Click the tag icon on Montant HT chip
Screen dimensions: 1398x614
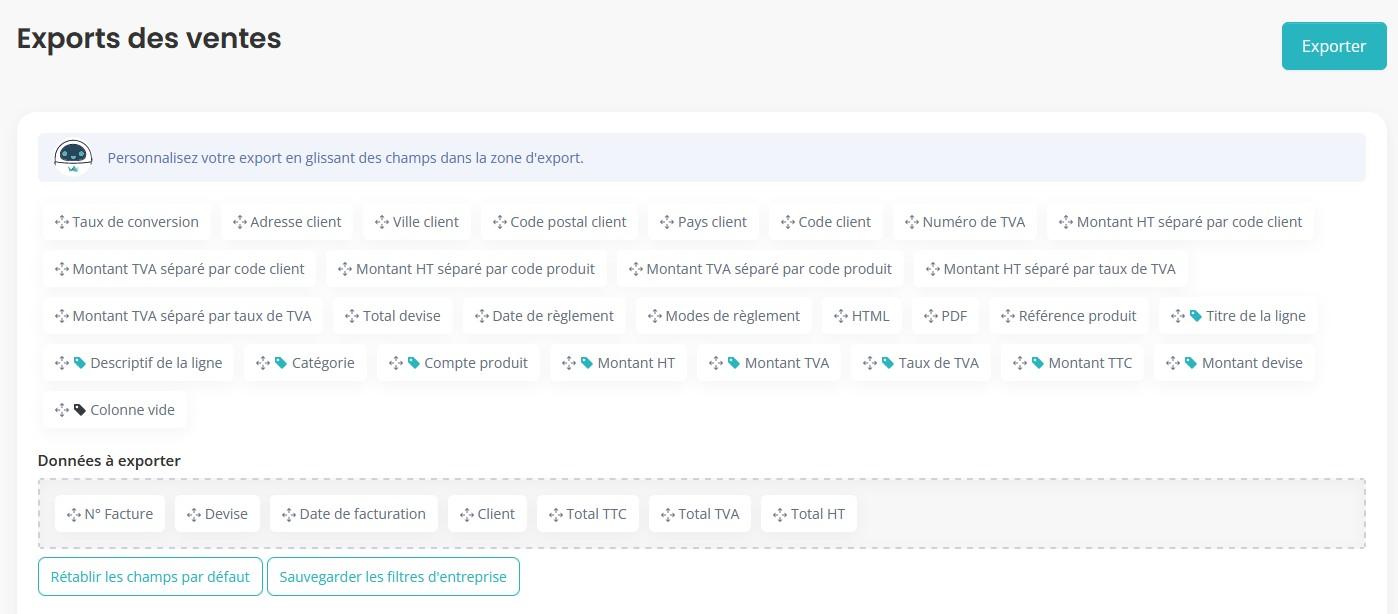[586, 363]
